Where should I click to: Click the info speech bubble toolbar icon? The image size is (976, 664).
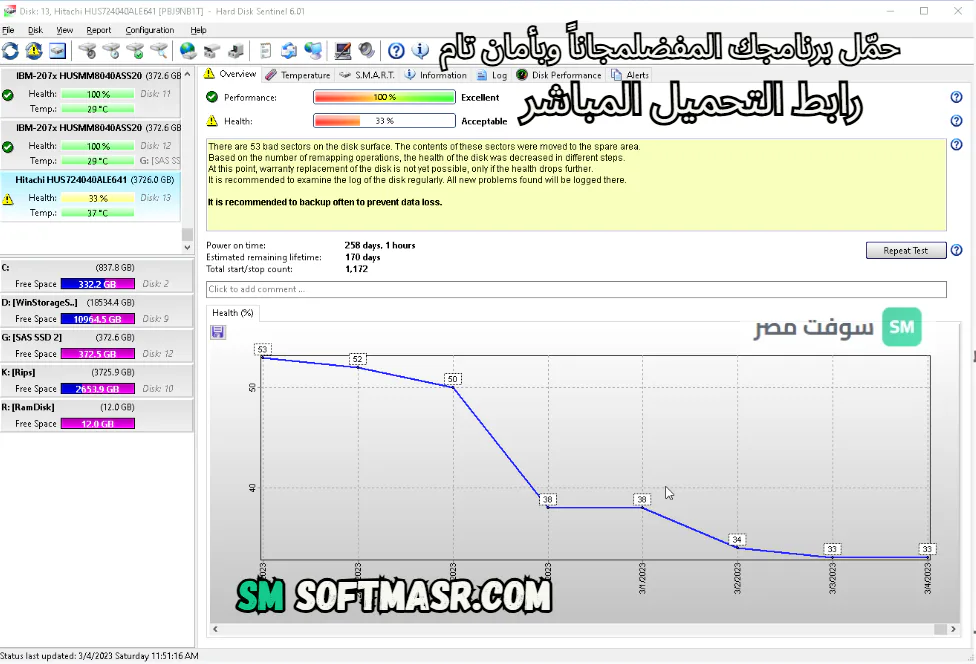421,51
